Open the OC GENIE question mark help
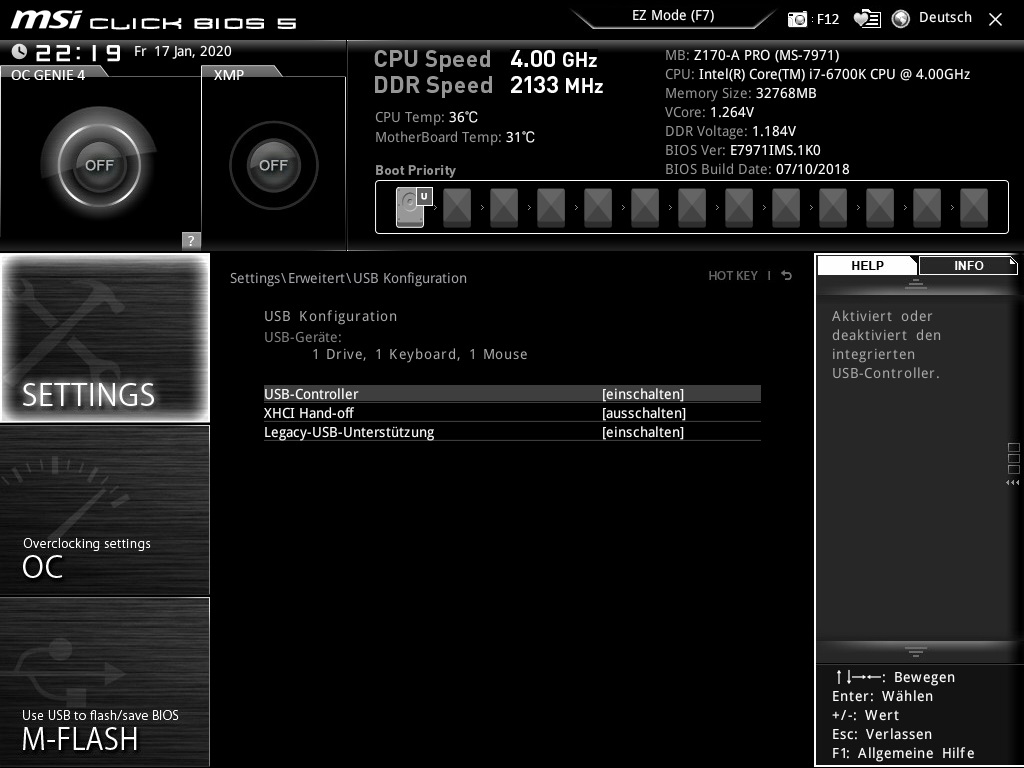This screenshot has width=1024, height=768. point(191,240)
